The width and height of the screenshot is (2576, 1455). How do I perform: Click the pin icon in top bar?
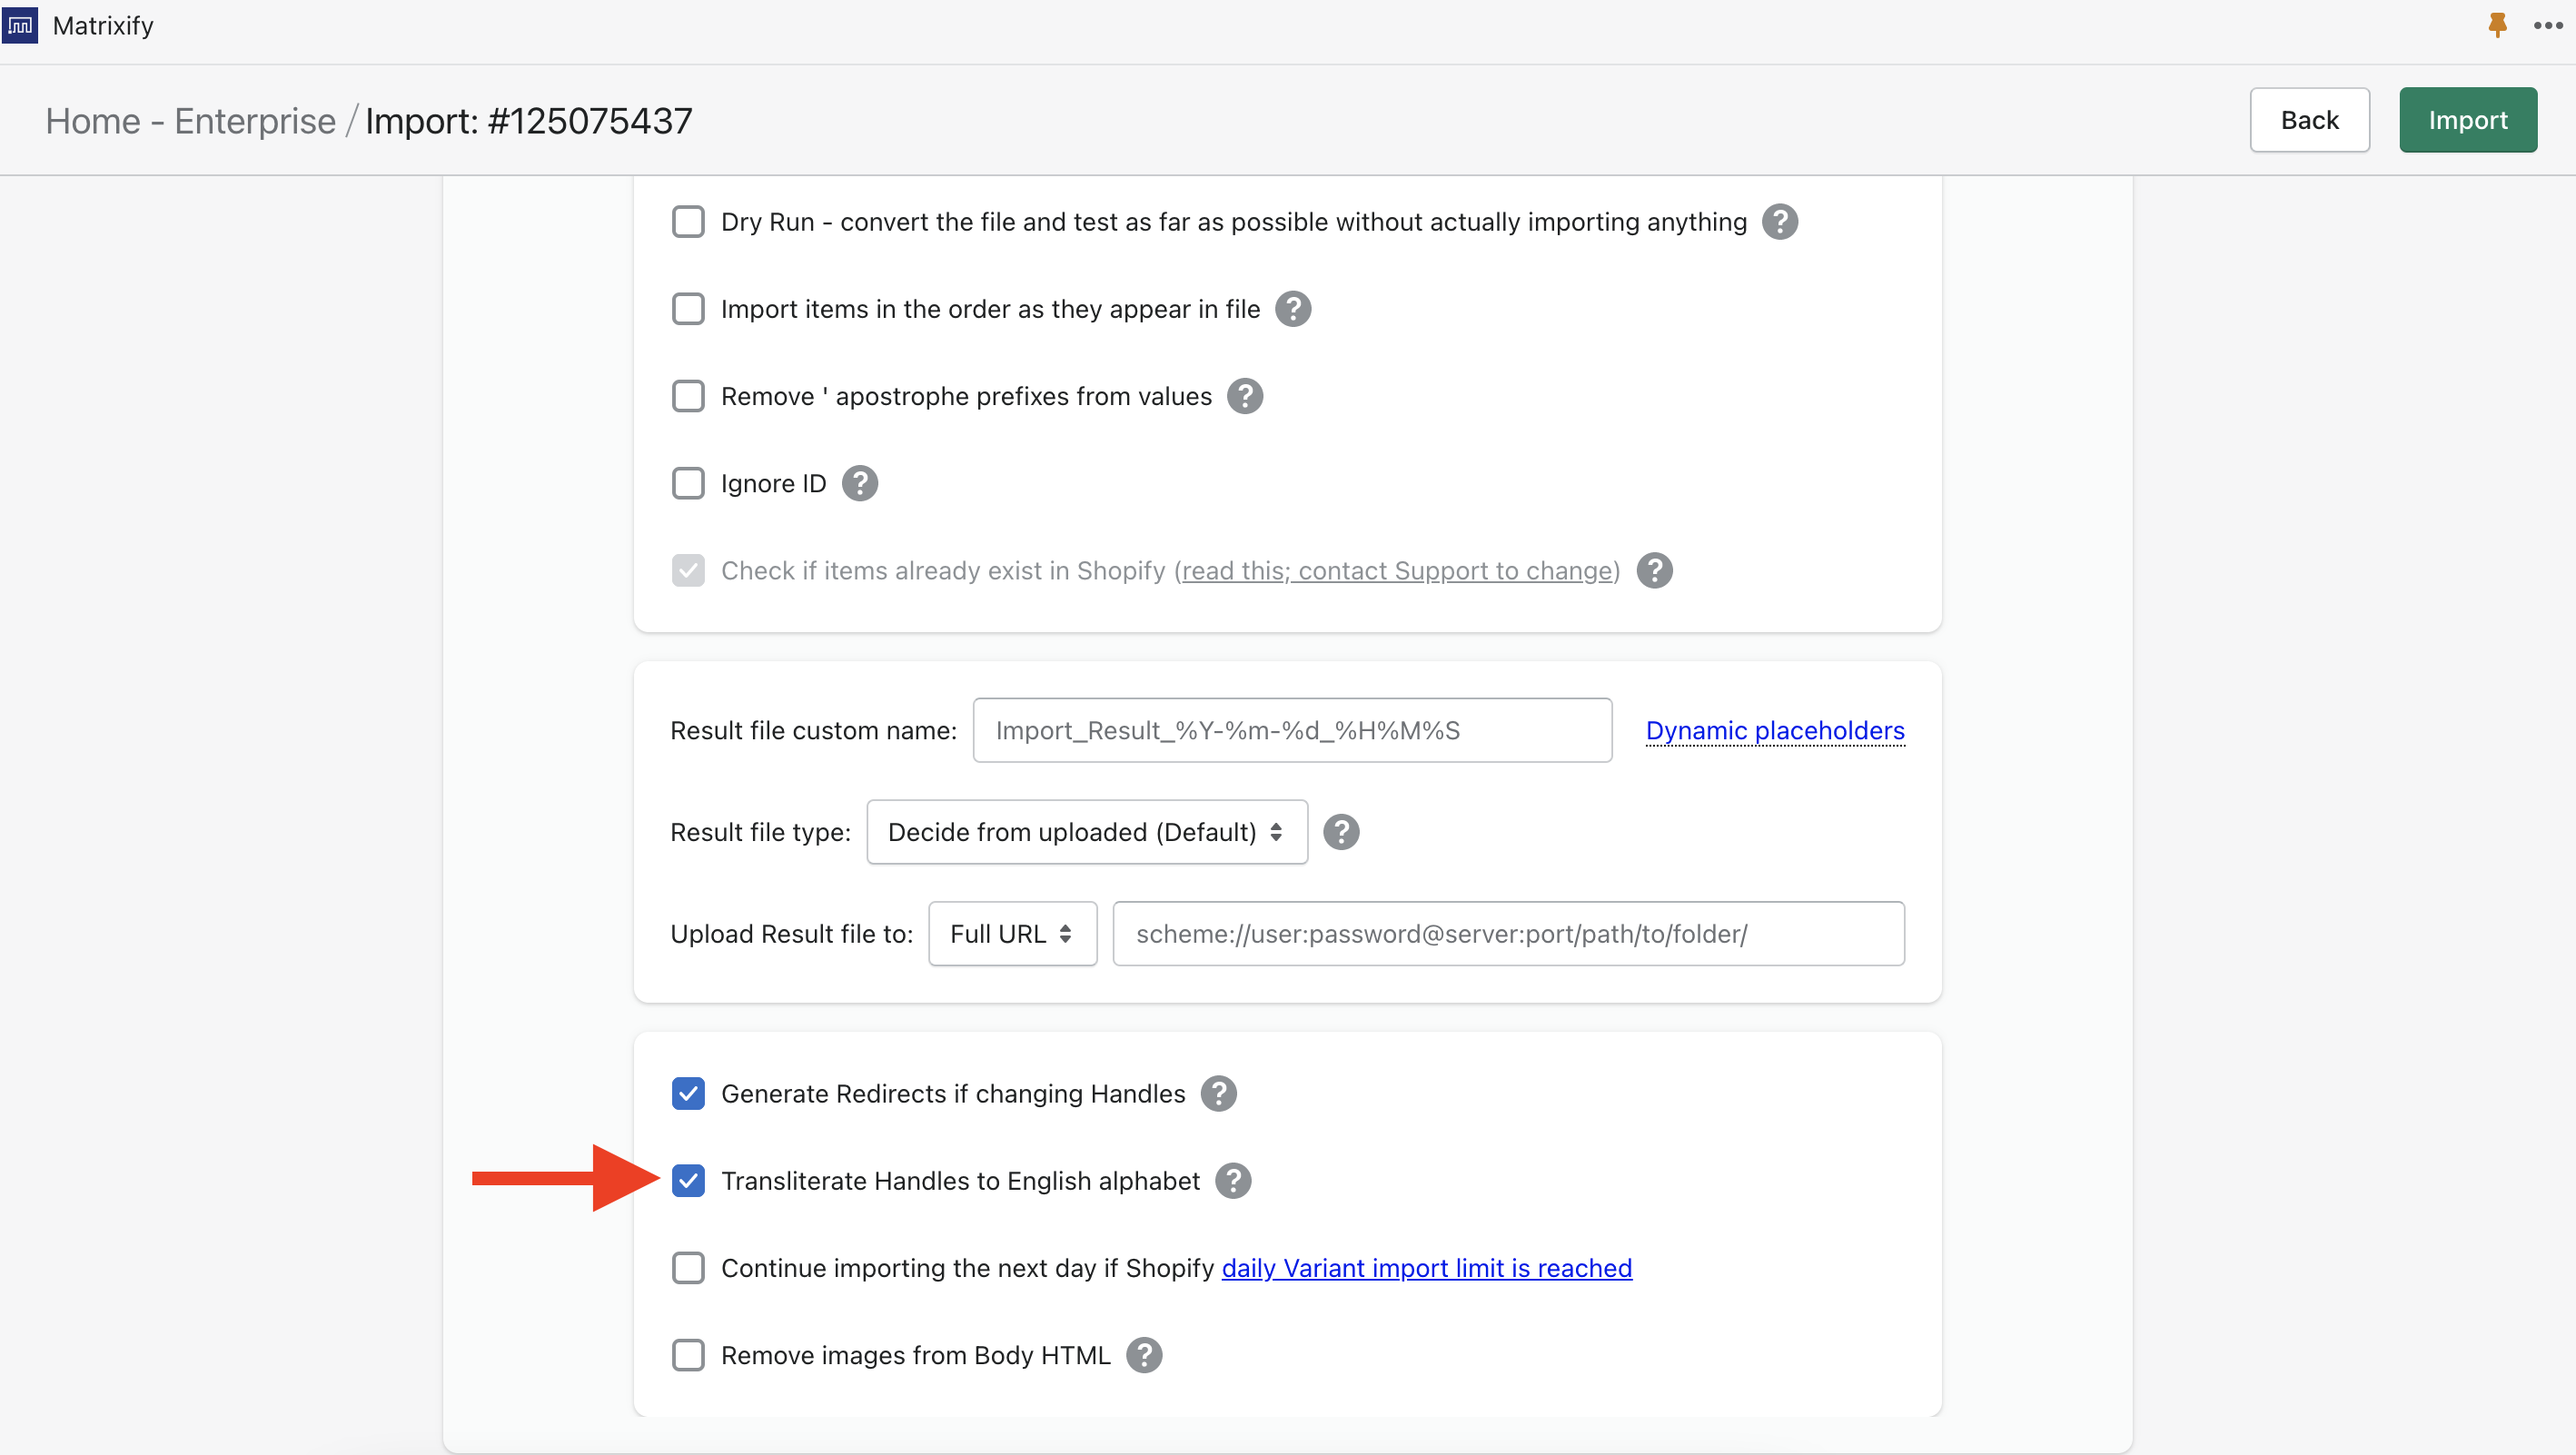point(2497,25)
